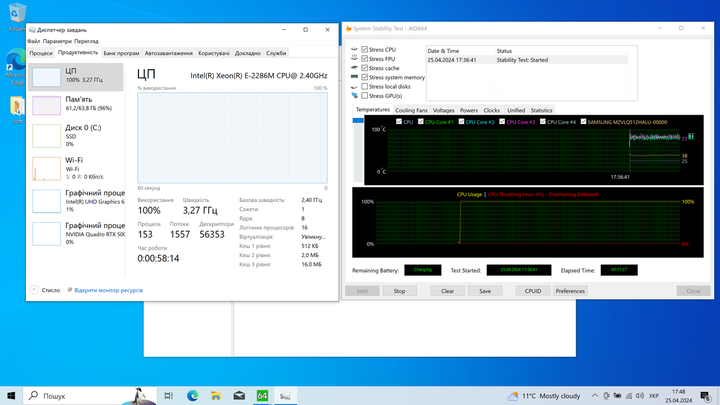Screen dimensions: 720x405
Task: Select the ЦП performance thumbnail graph
Action: point(46,77)
